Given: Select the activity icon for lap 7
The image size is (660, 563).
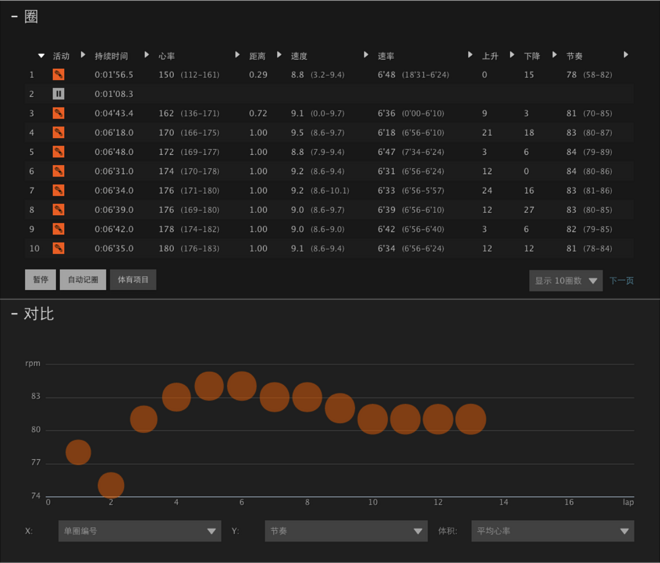Looking at the screenshot, I should pyautogui.click(x=59, y=191).
